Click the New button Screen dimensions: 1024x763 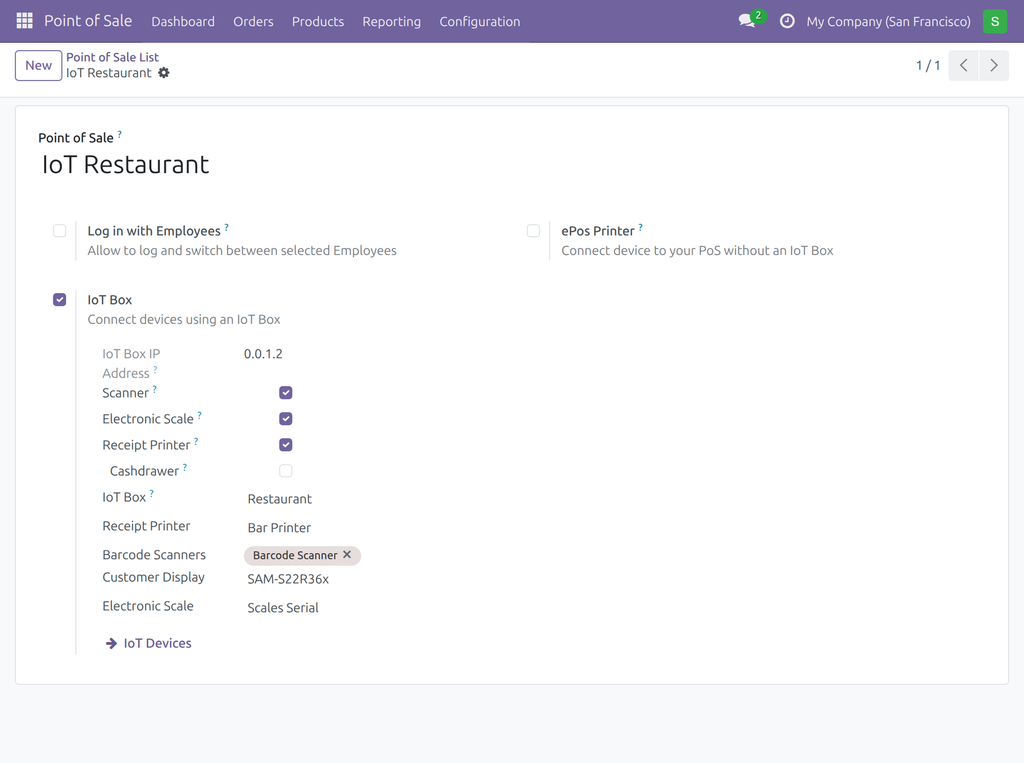point(39,65)
